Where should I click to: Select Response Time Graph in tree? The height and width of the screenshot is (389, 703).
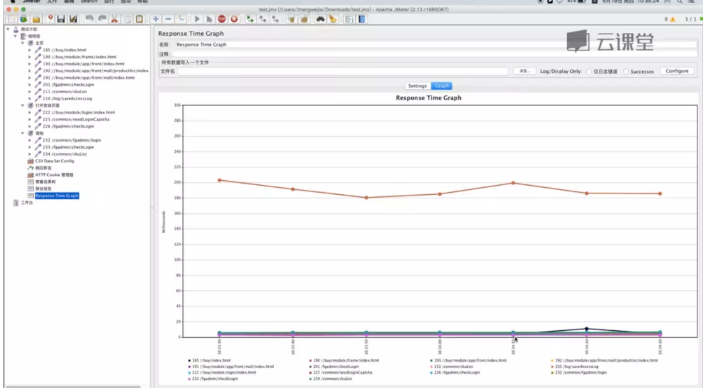point(57,195)
